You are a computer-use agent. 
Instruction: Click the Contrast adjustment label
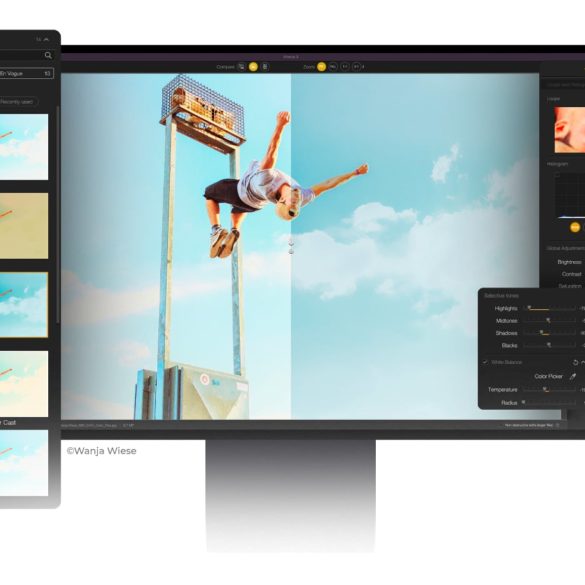click(572, 274)
